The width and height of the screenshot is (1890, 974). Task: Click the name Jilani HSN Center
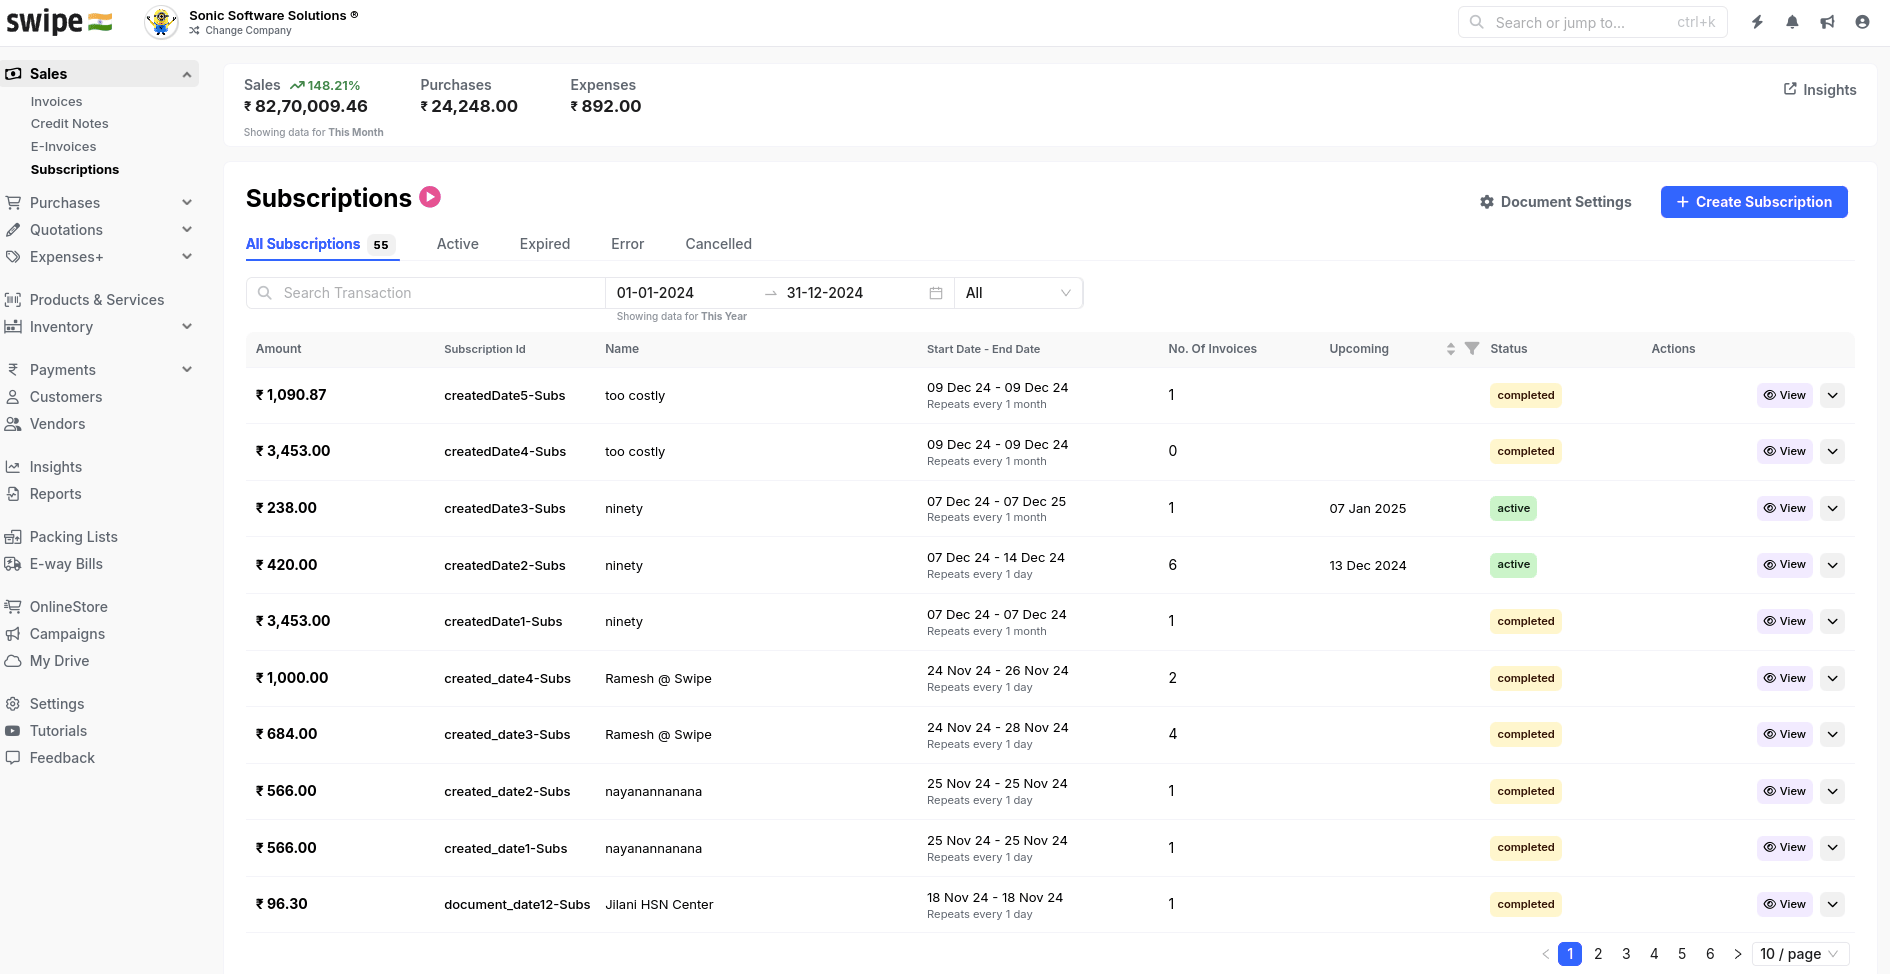(x=659, y=905)
